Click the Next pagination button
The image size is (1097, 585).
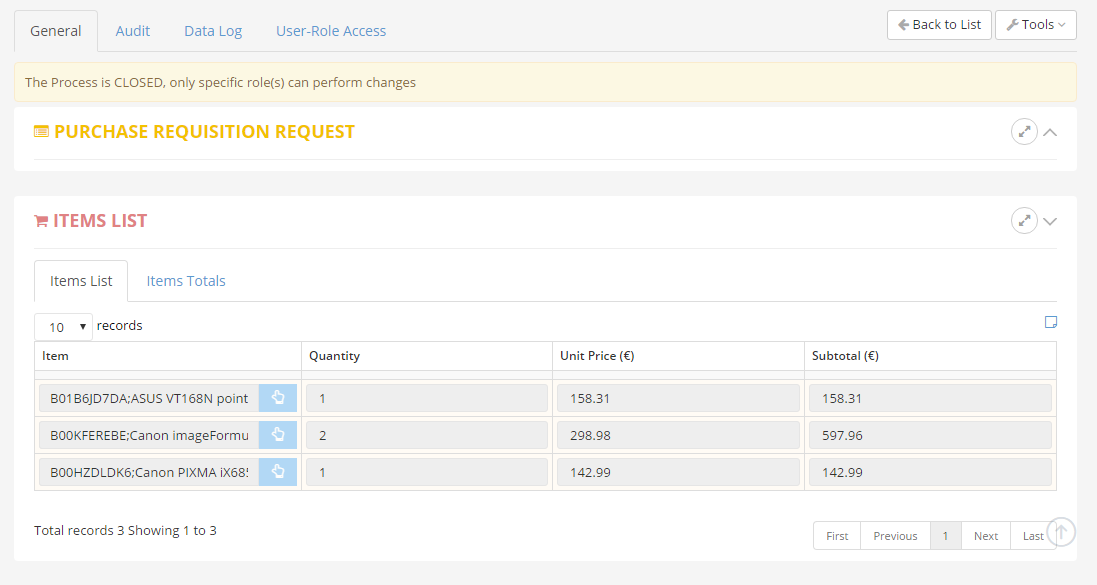(x=985, y=536)
